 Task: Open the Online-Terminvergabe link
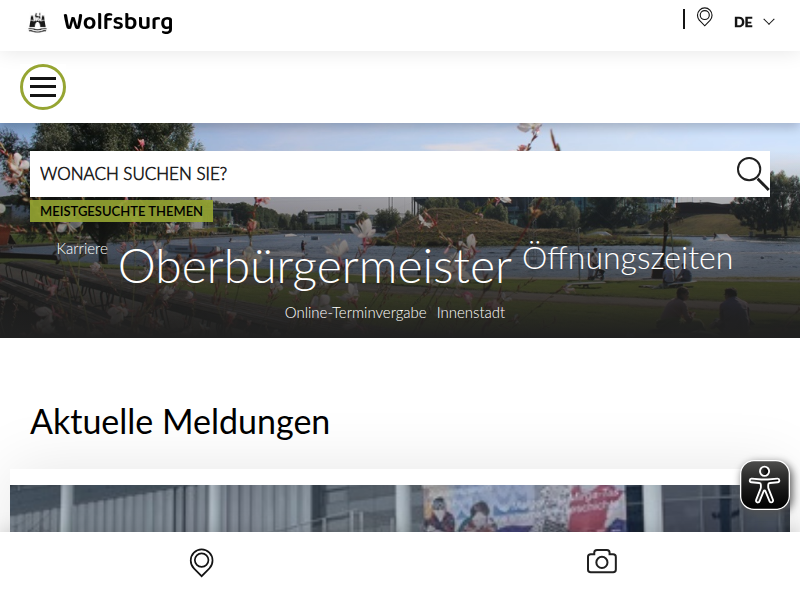[355, 313]
